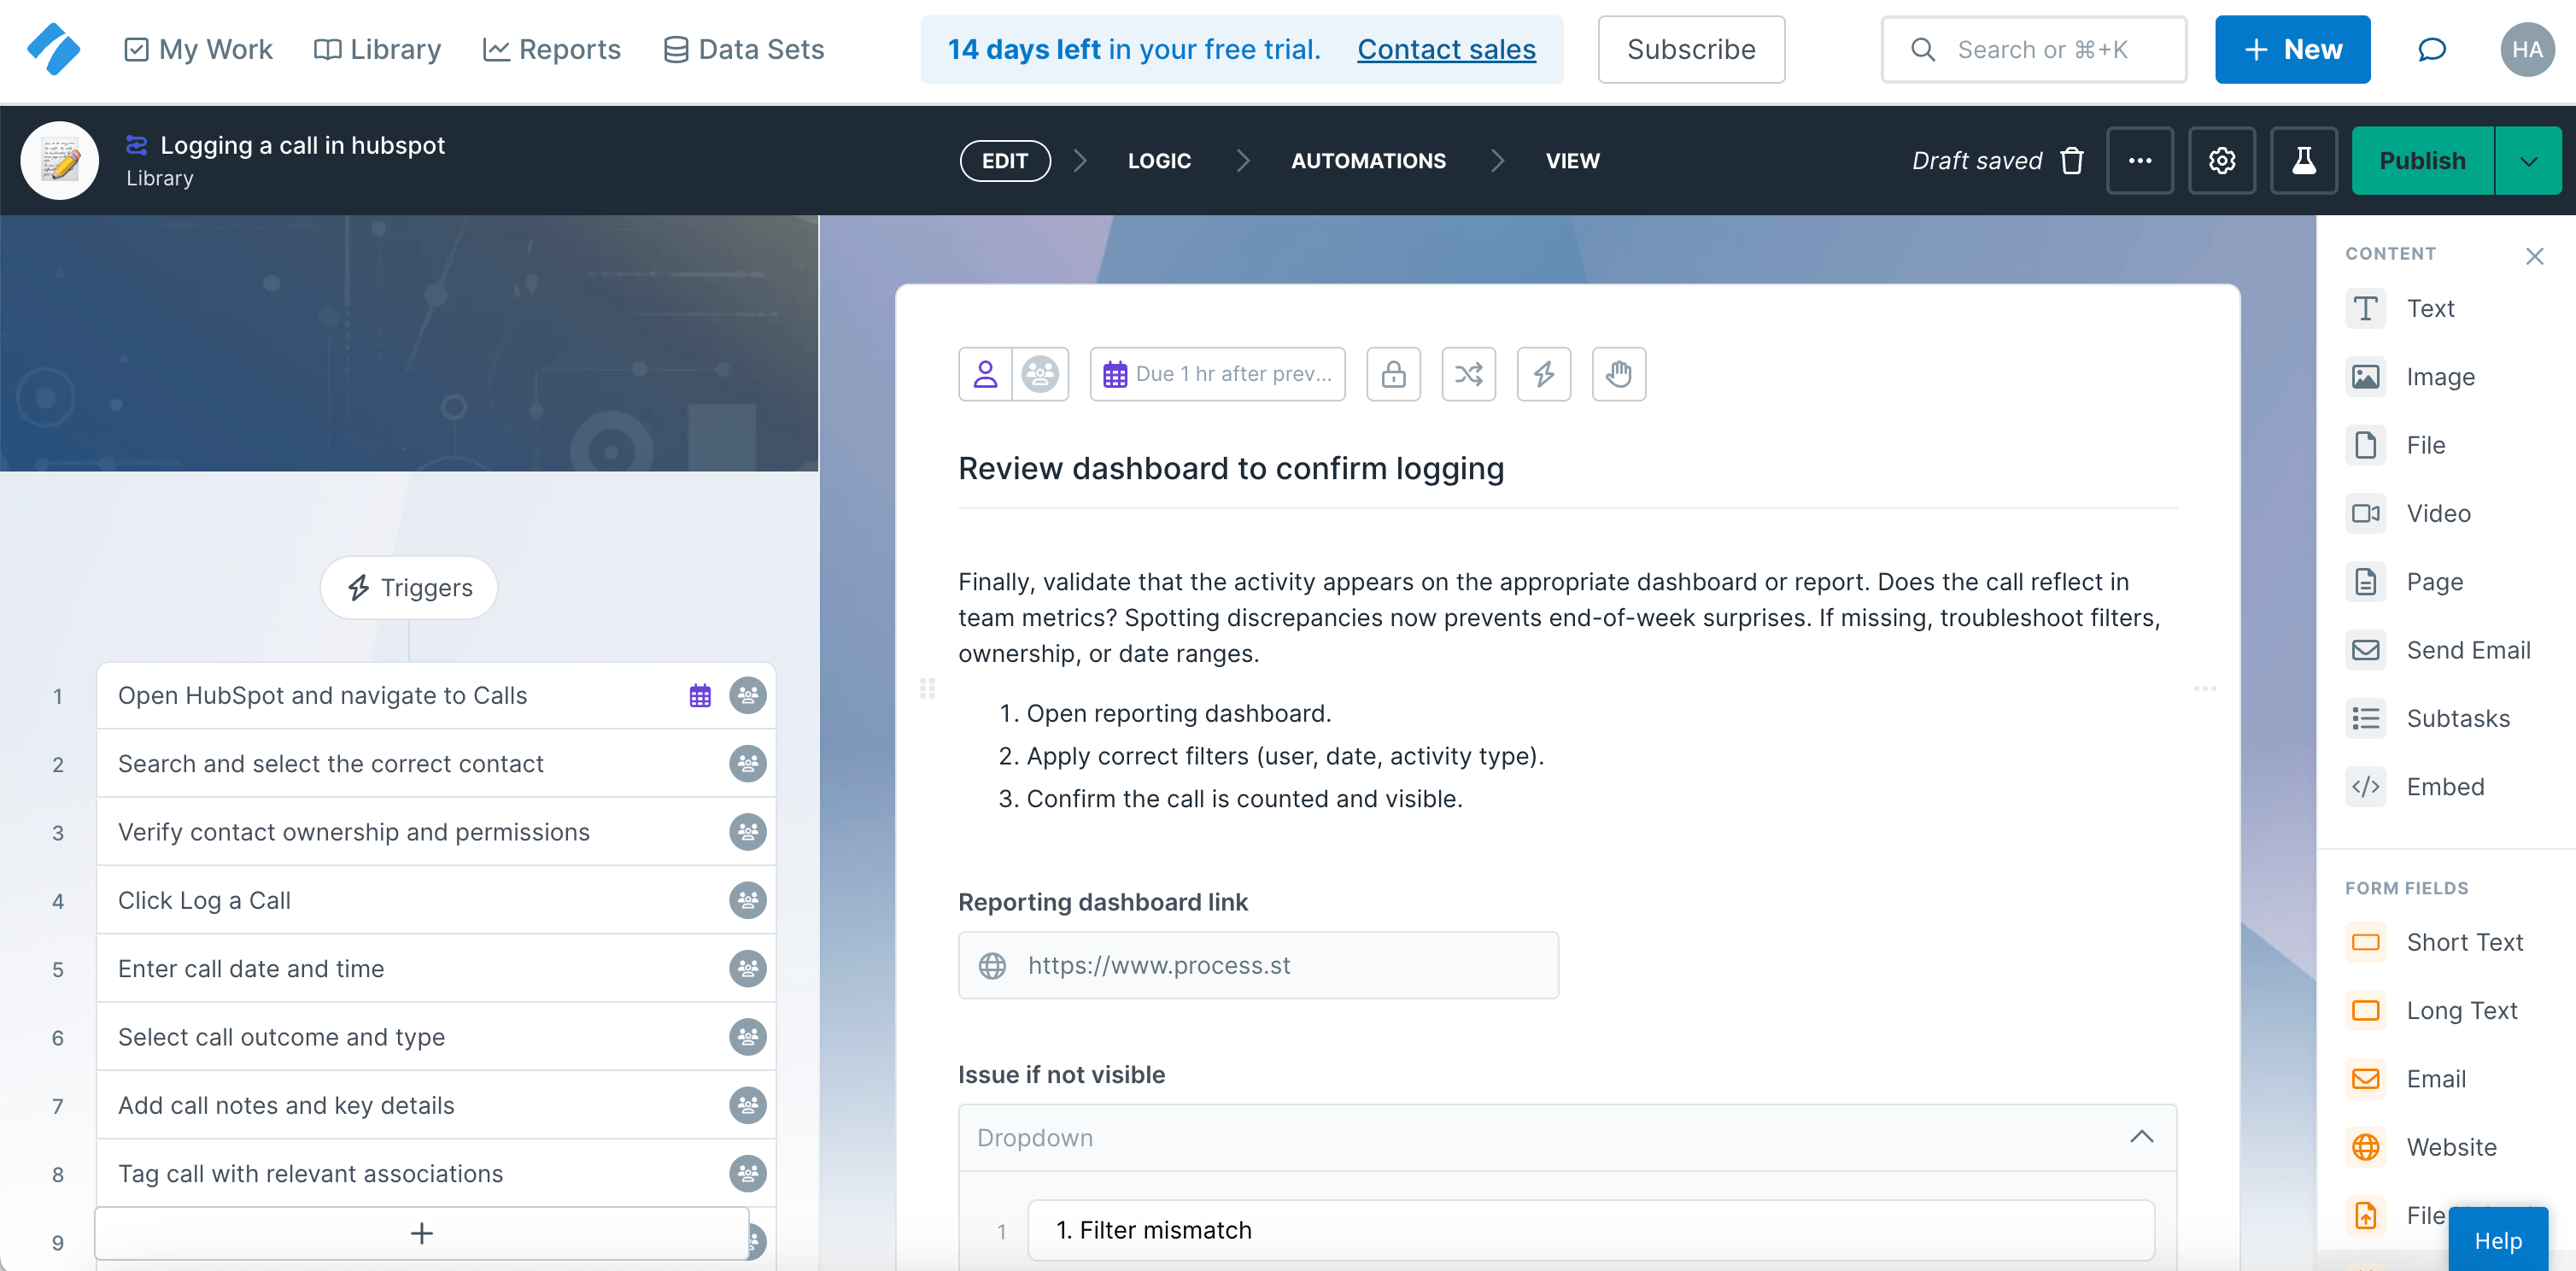Focus the Search or ⌘+K field

[x=2034, y=49]
